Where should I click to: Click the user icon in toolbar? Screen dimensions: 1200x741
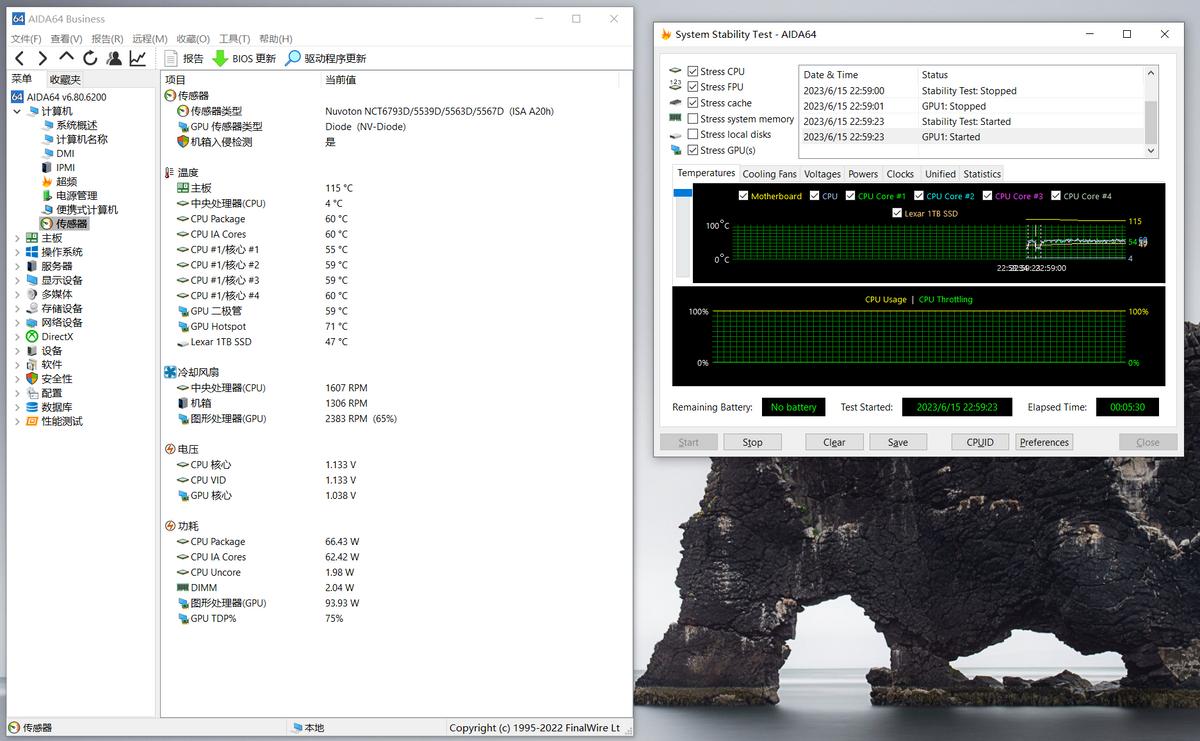[114, 58]
